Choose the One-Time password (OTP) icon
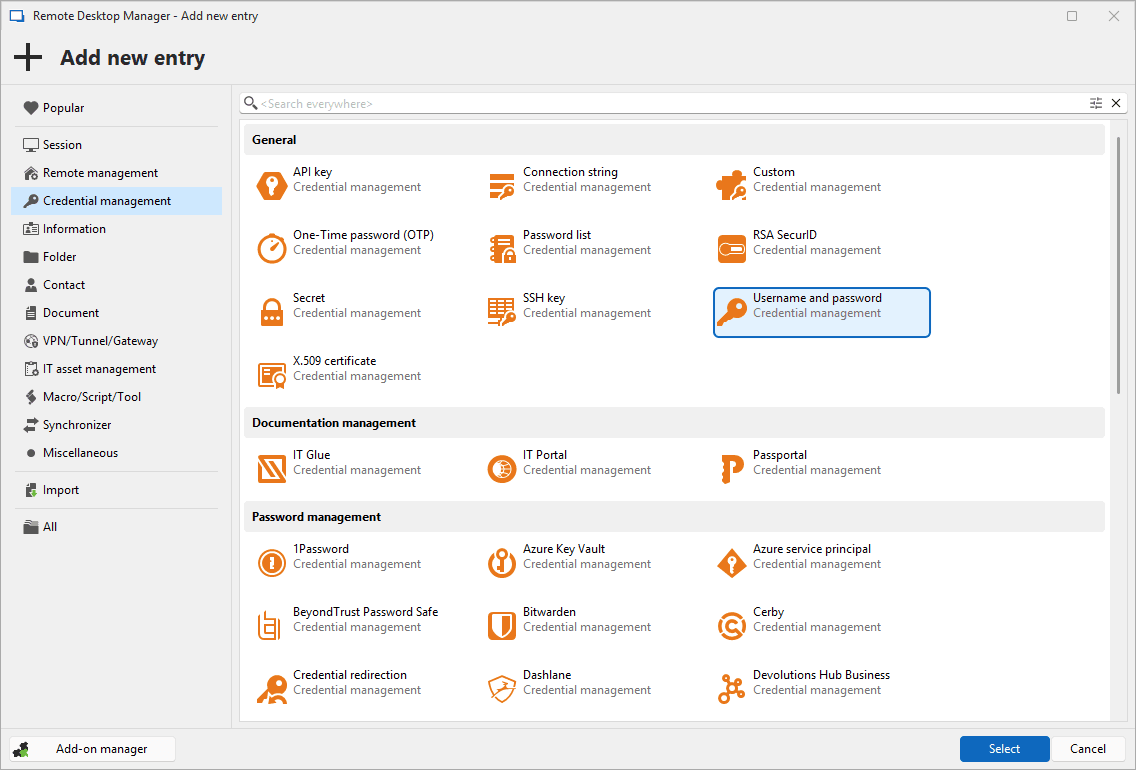 click(x=272, y=249)
